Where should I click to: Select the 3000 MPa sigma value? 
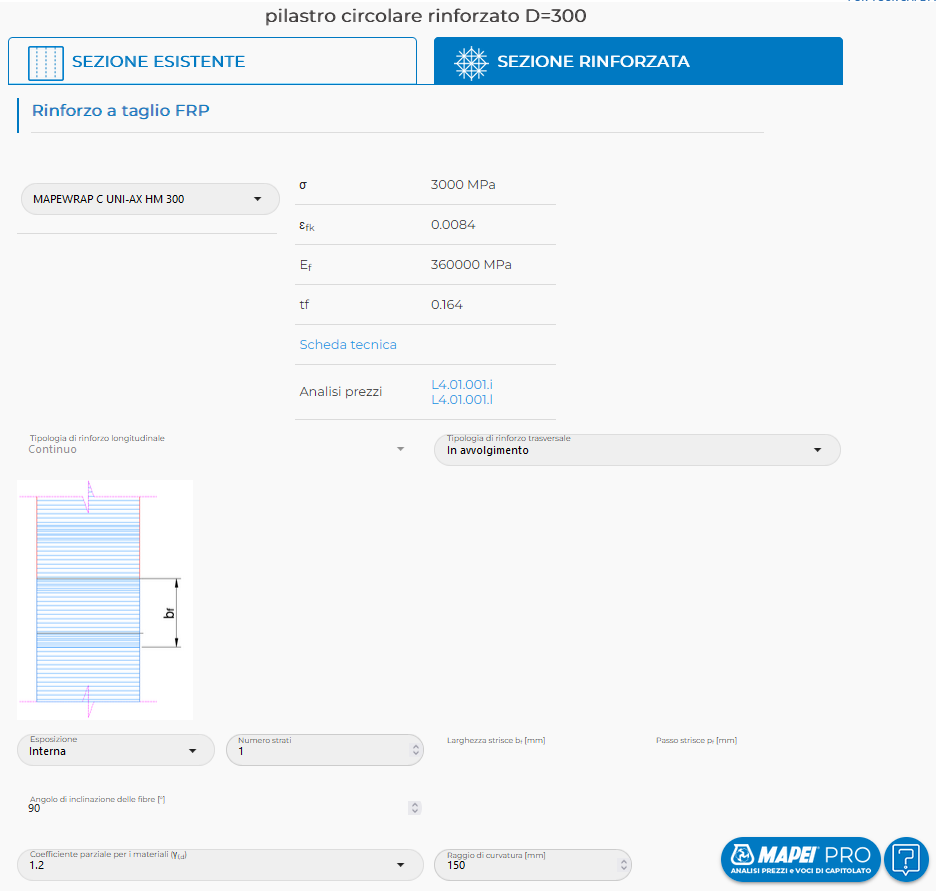pos(463,184)
